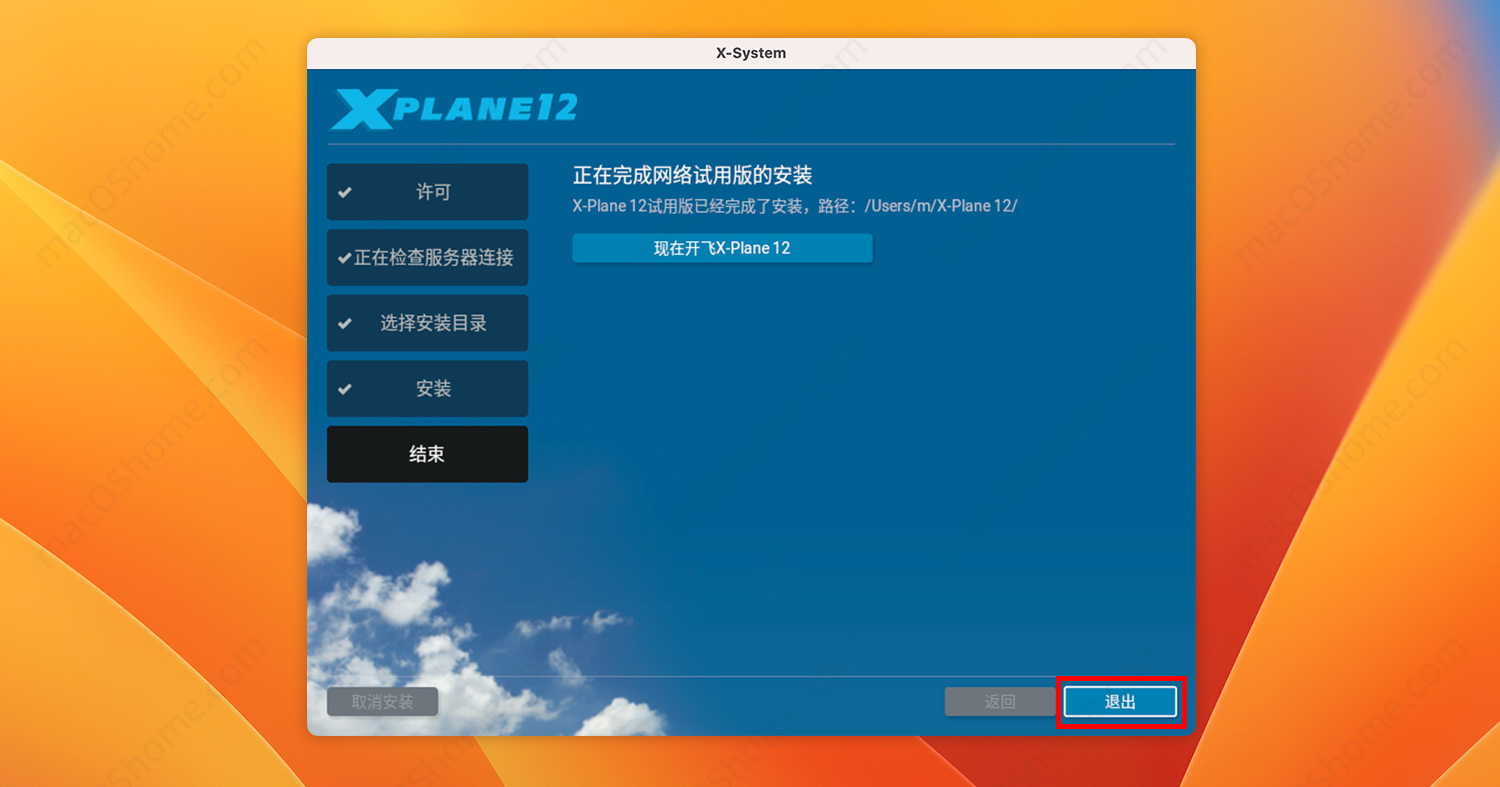Click the checkmark beside 安装

(x=345, y=389)
